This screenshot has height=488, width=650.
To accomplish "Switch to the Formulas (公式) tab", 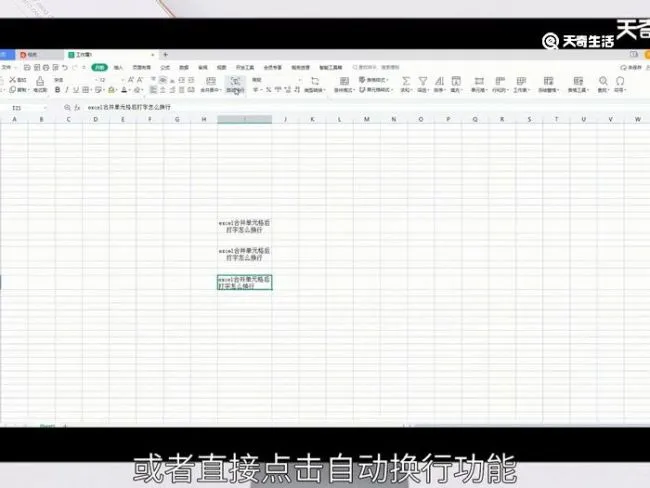I will tap(165, 67).
